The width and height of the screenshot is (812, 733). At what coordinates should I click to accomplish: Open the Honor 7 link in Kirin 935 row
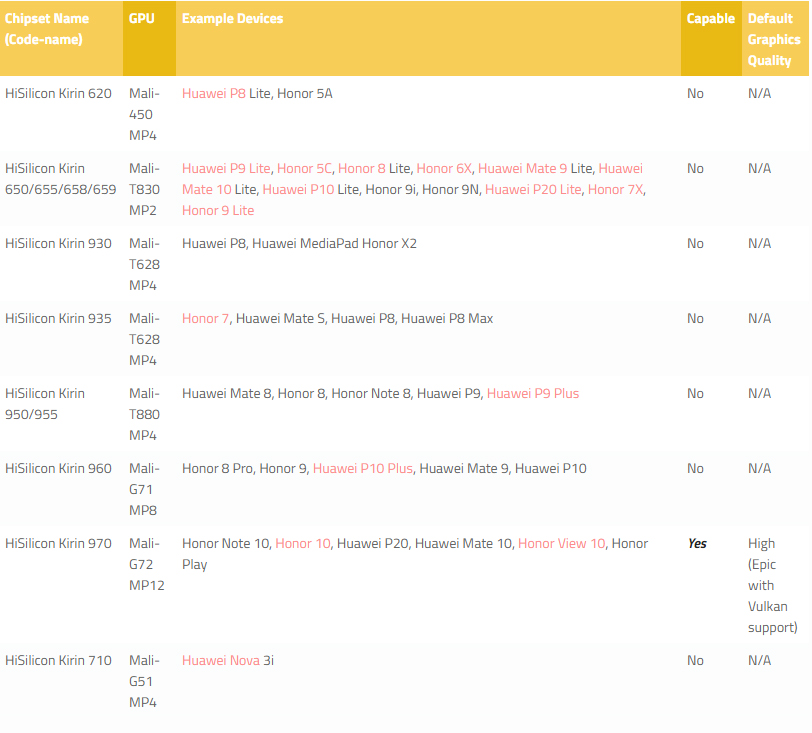coord(205,319)
